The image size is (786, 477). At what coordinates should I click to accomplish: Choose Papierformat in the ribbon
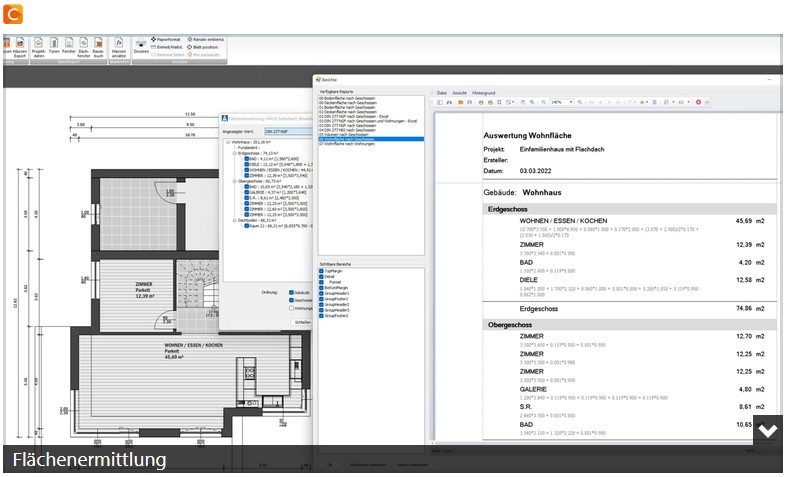pyautogui.click(x=165, y=39)
